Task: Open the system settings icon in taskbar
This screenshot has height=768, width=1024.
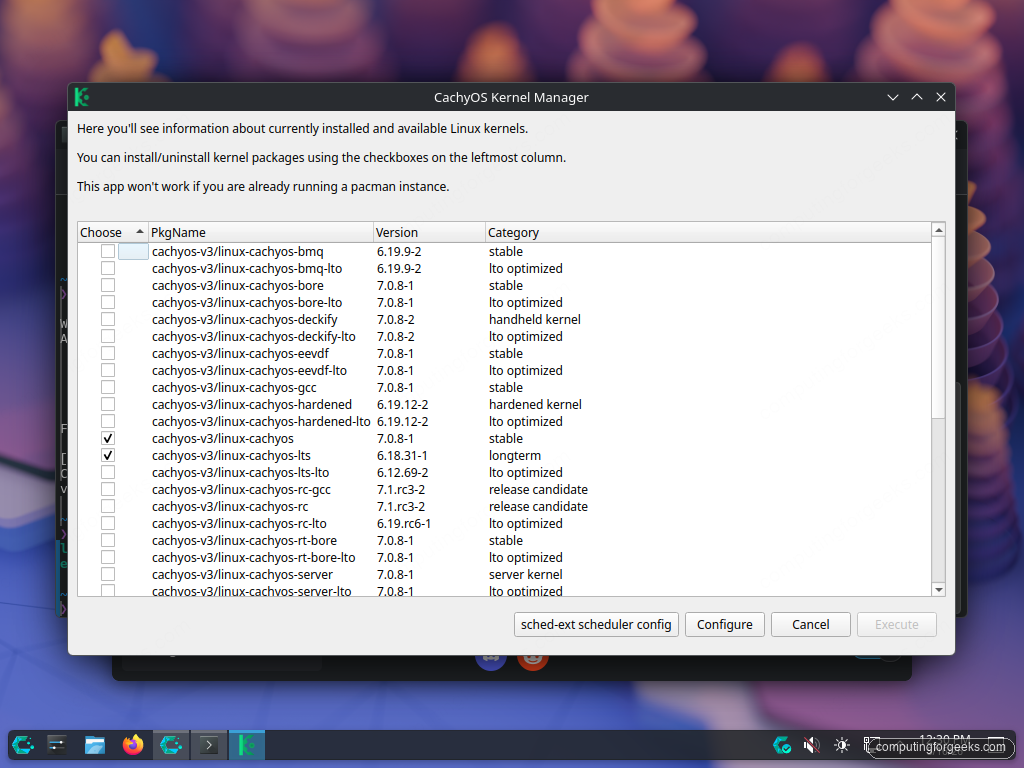Action: pyautogui.click(x=57, y=745)
